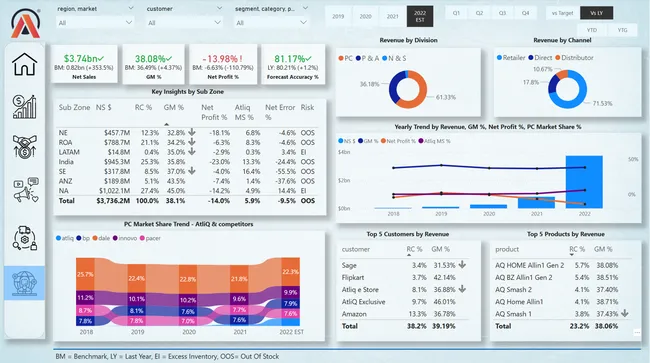The width and height of the screenshot is (650, 363).
Task: Sort customers table by GM % header
Action: [440, 249]
